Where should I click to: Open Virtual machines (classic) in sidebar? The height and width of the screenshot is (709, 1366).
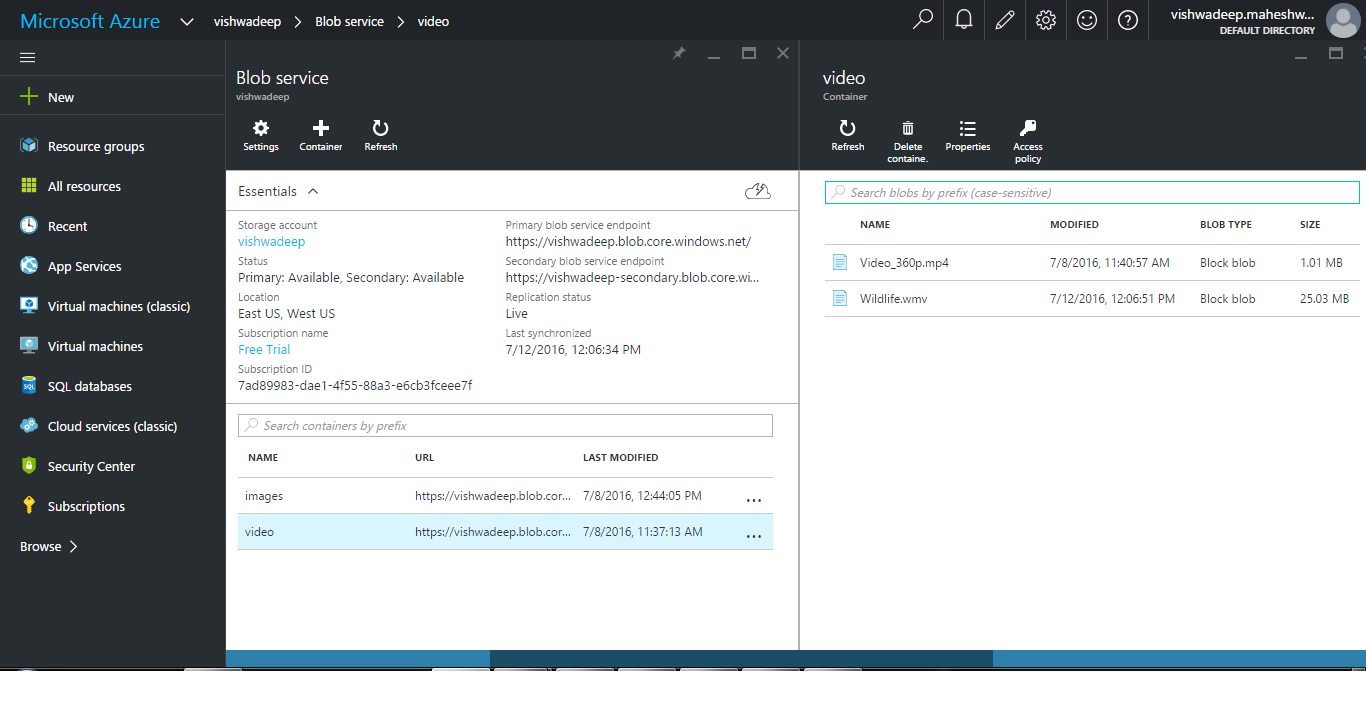[x=119, y=306]
